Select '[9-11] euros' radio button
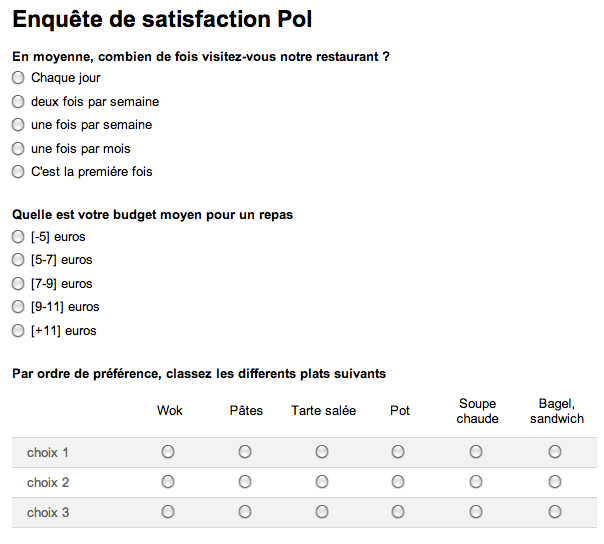 pyautogui.click(x=18, y=307)
